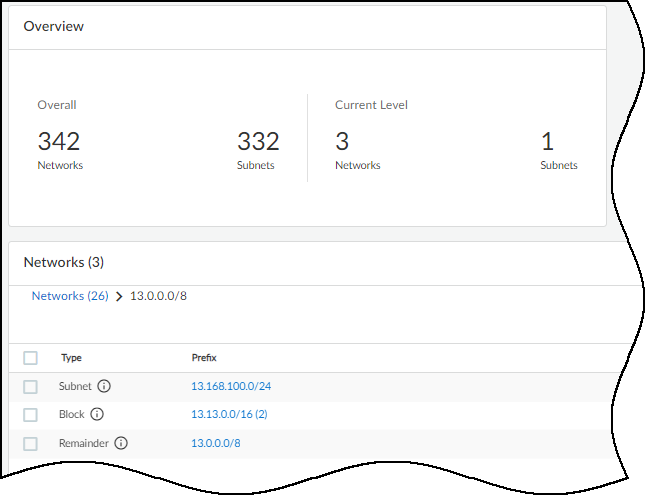Click the 13.0.0.0/8 breadcrumb entry
646x496 pixels.
(159, 296)
